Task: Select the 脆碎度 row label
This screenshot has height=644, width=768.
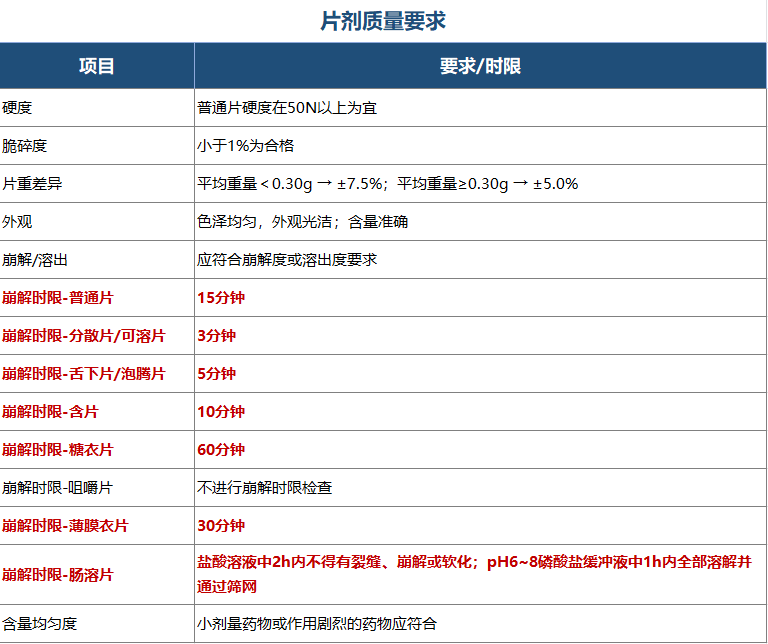Action: (x=24, y=145)
